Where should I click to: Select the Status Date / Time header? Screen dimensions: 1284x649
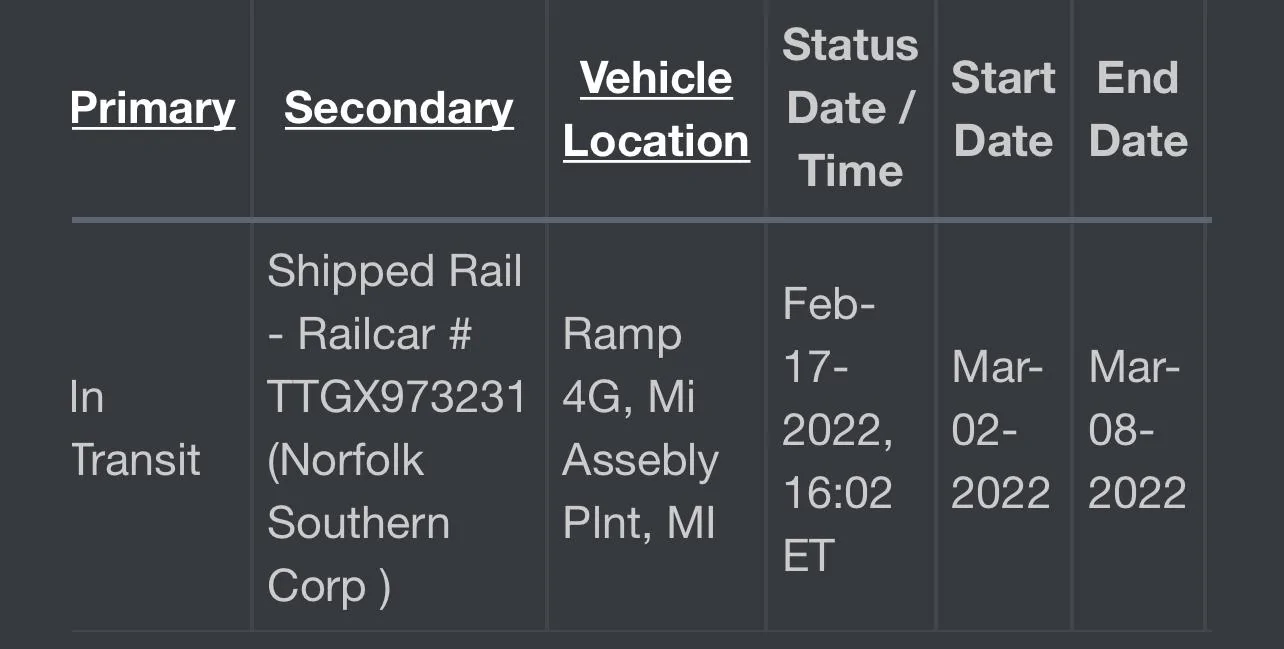click(x=850, y=108)
